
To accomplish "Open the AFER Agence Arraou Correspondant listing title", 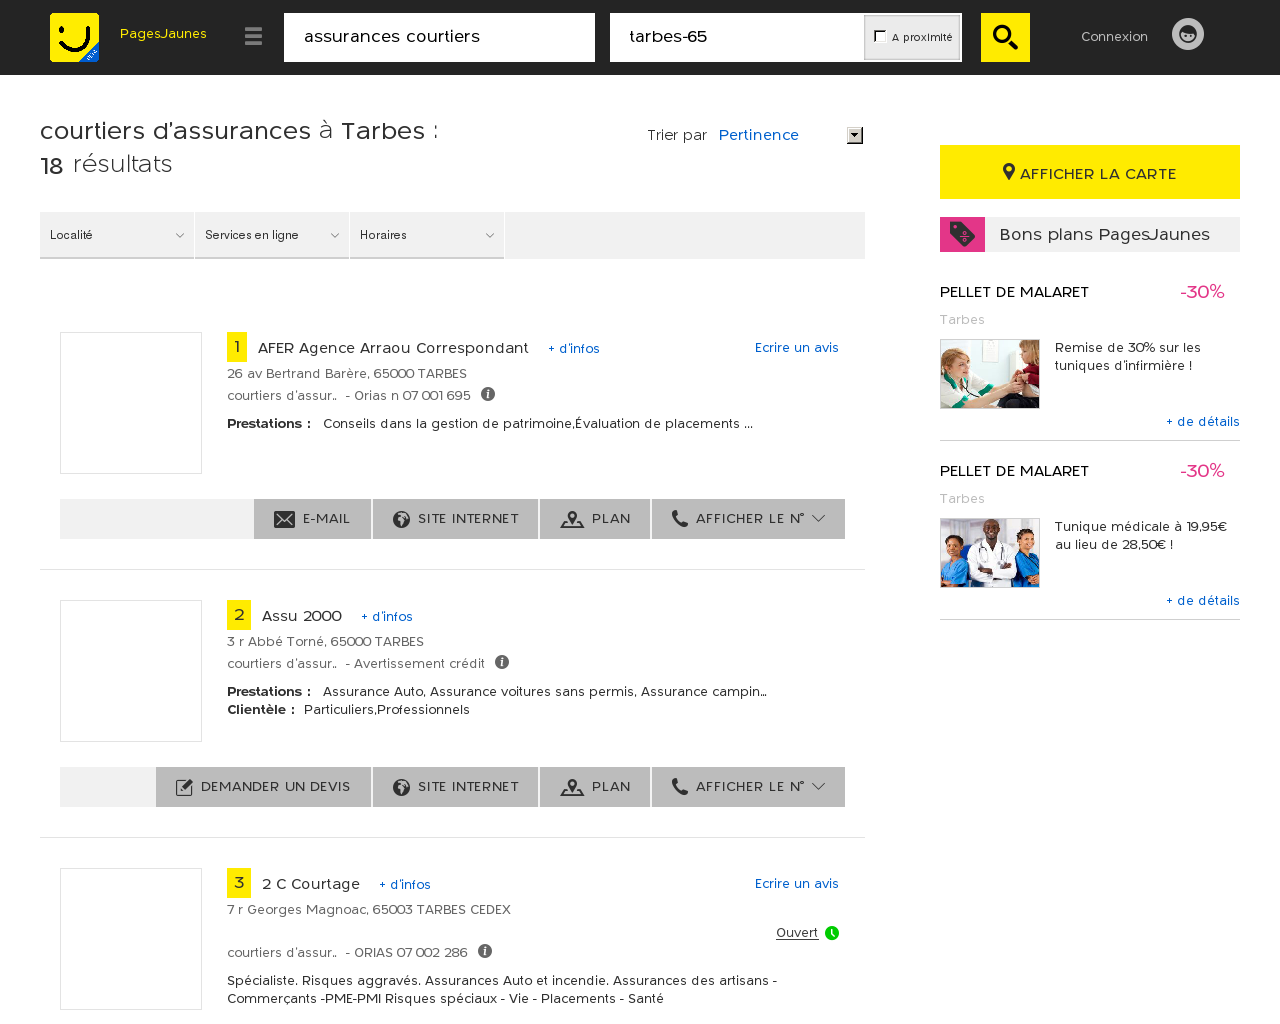I will click(x=393, y=347).
